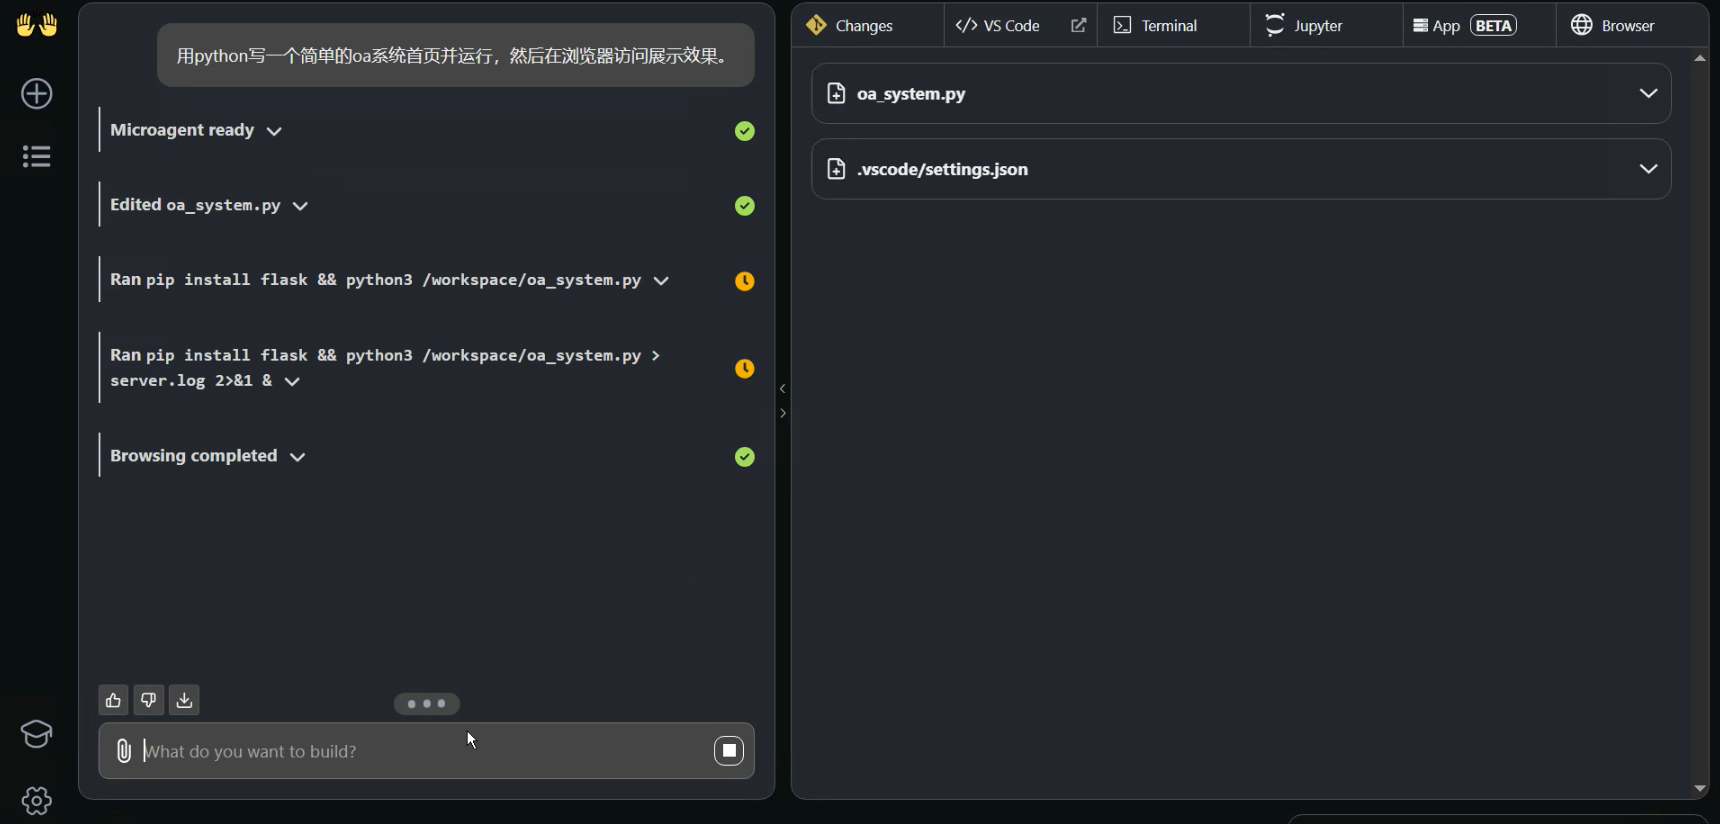
Task: Expand the Microagent ready details
Action: click(274, 131)
